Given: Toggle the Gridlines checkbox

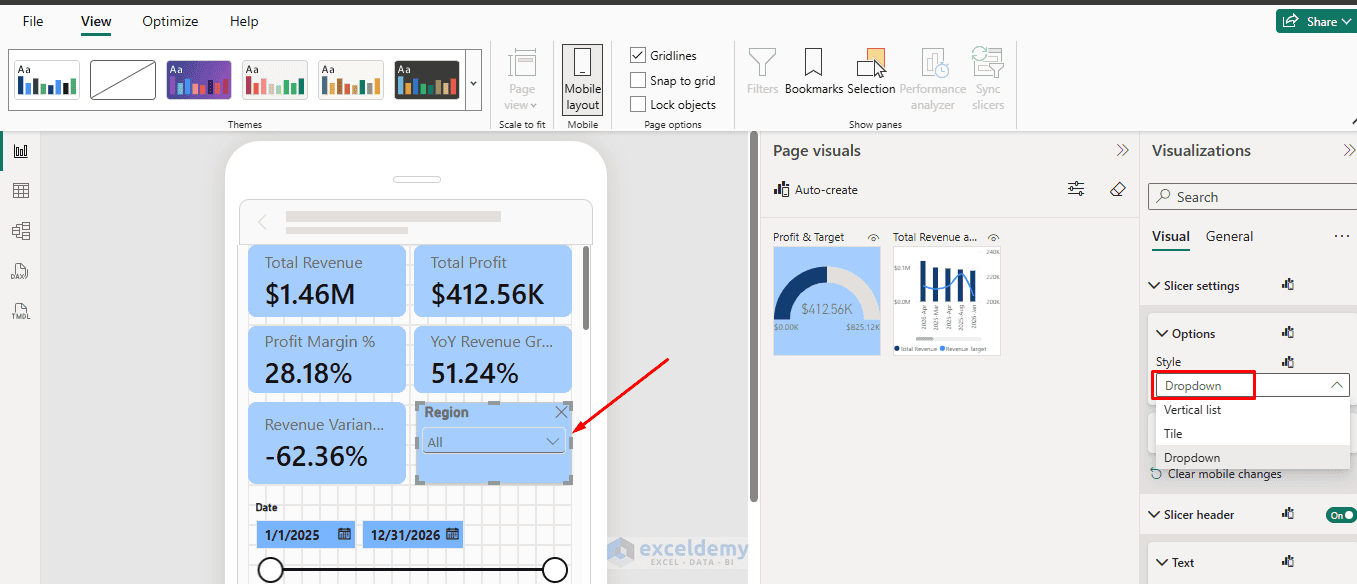Looking at the screenshot, I should pos(638,55).
